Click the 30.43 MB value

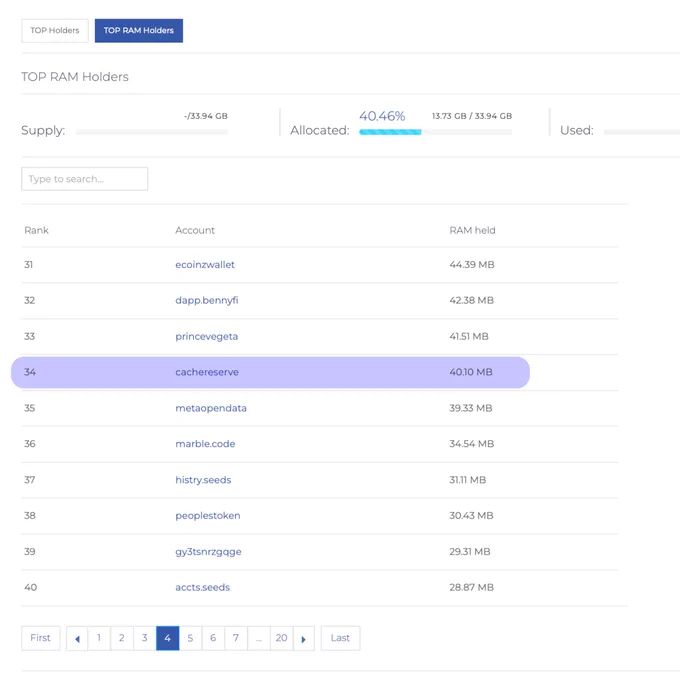point(471,516)
